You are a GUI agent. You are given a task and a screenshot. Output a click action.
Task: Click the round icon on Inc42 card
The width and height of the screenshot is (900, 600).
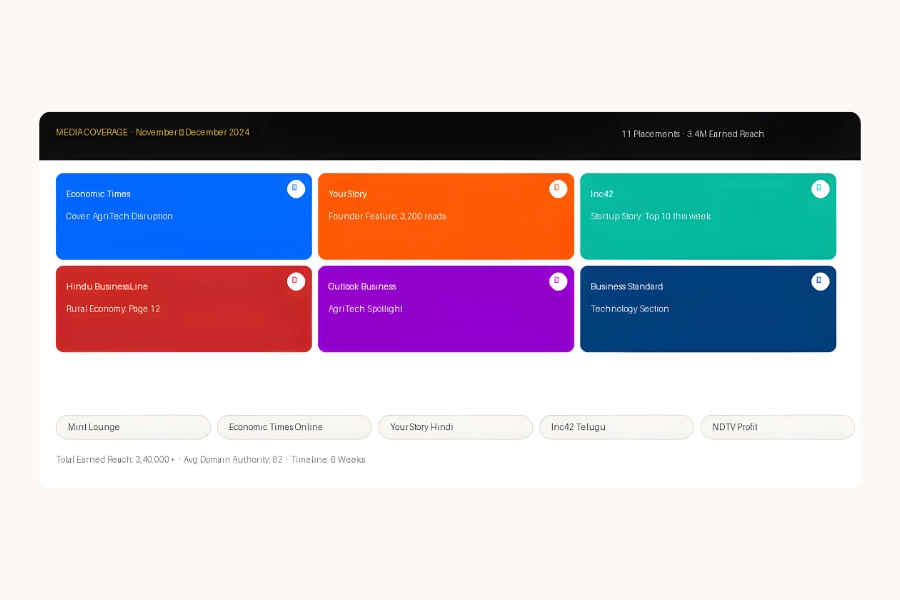(820, 189)
